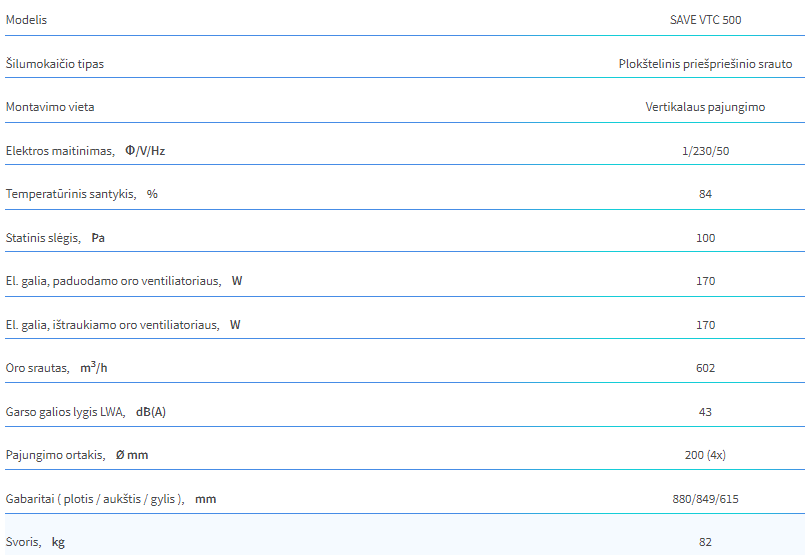Select the '100' static pressure value
808x555 pixels.
[x=705, y=238]
